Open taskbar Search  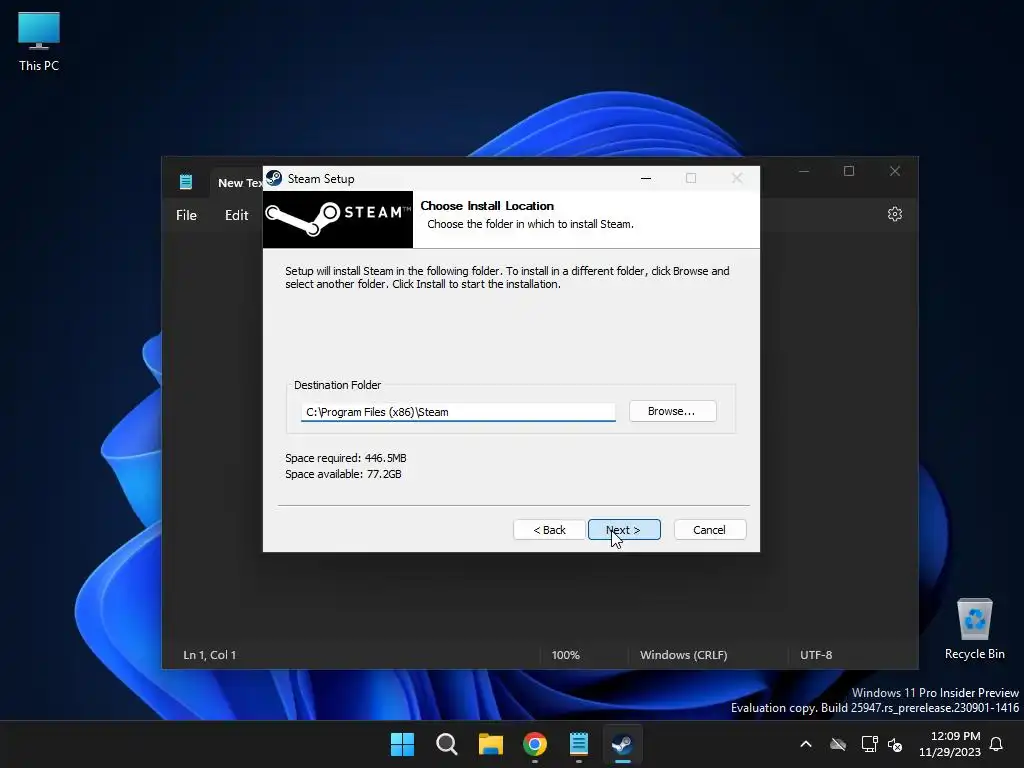(x=447, y=744)
